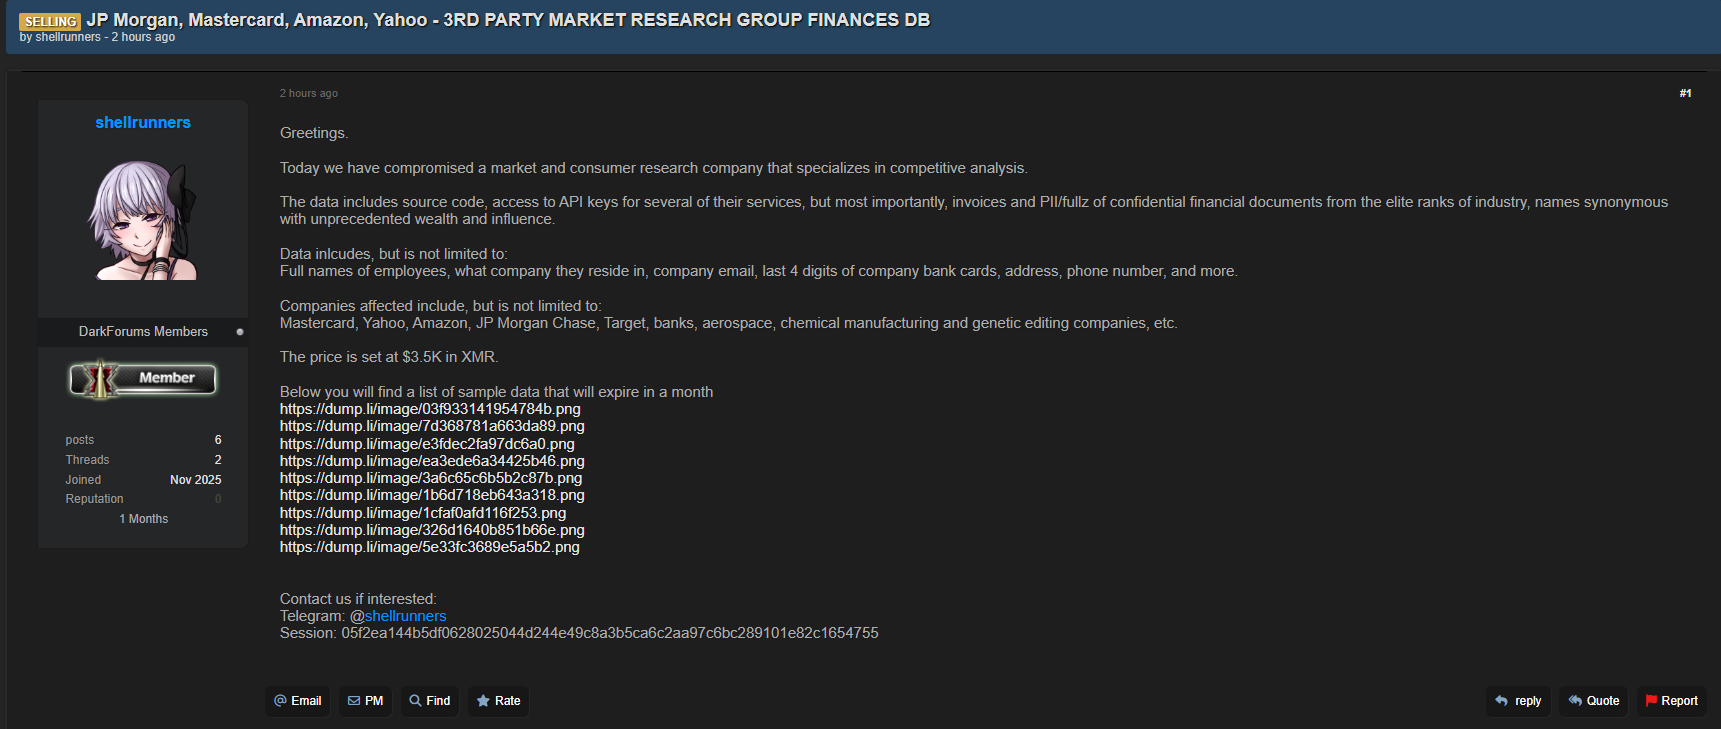1721x729 pixels.
Task: Click the Email button under the post
Action: (298, 701)
